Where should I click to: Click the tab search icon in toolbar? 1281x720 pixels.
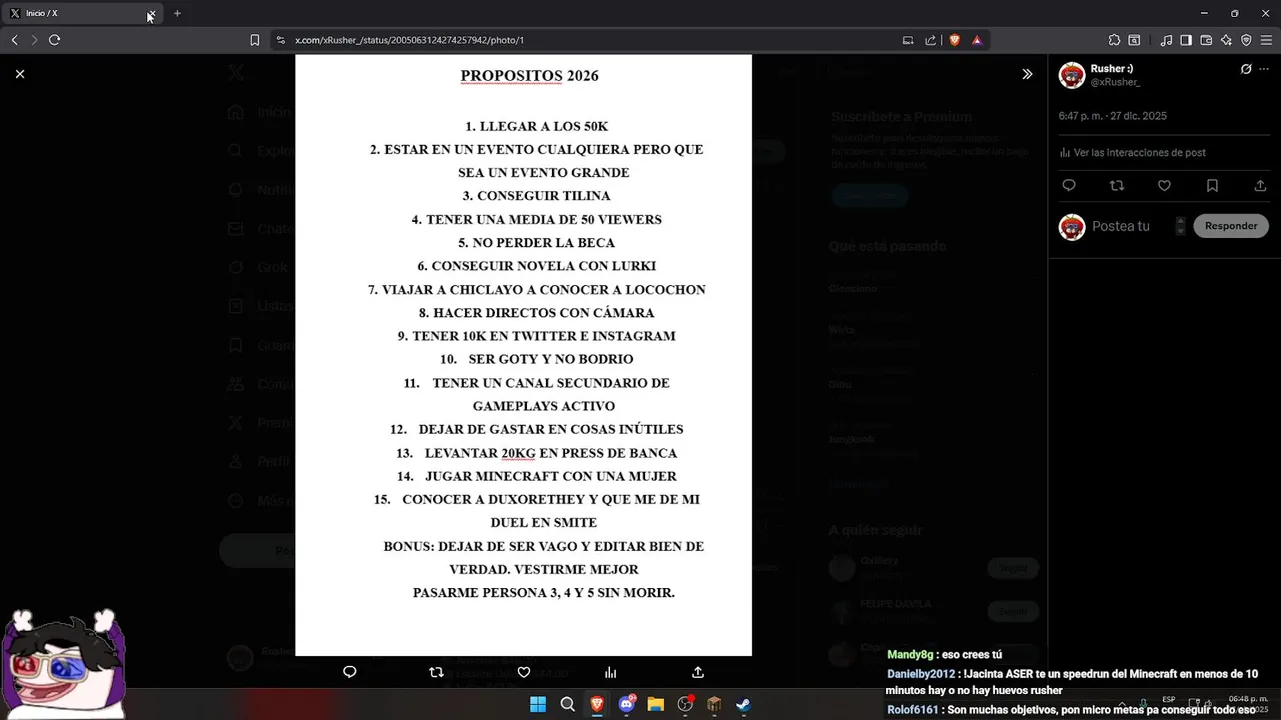click(1134, 40)
